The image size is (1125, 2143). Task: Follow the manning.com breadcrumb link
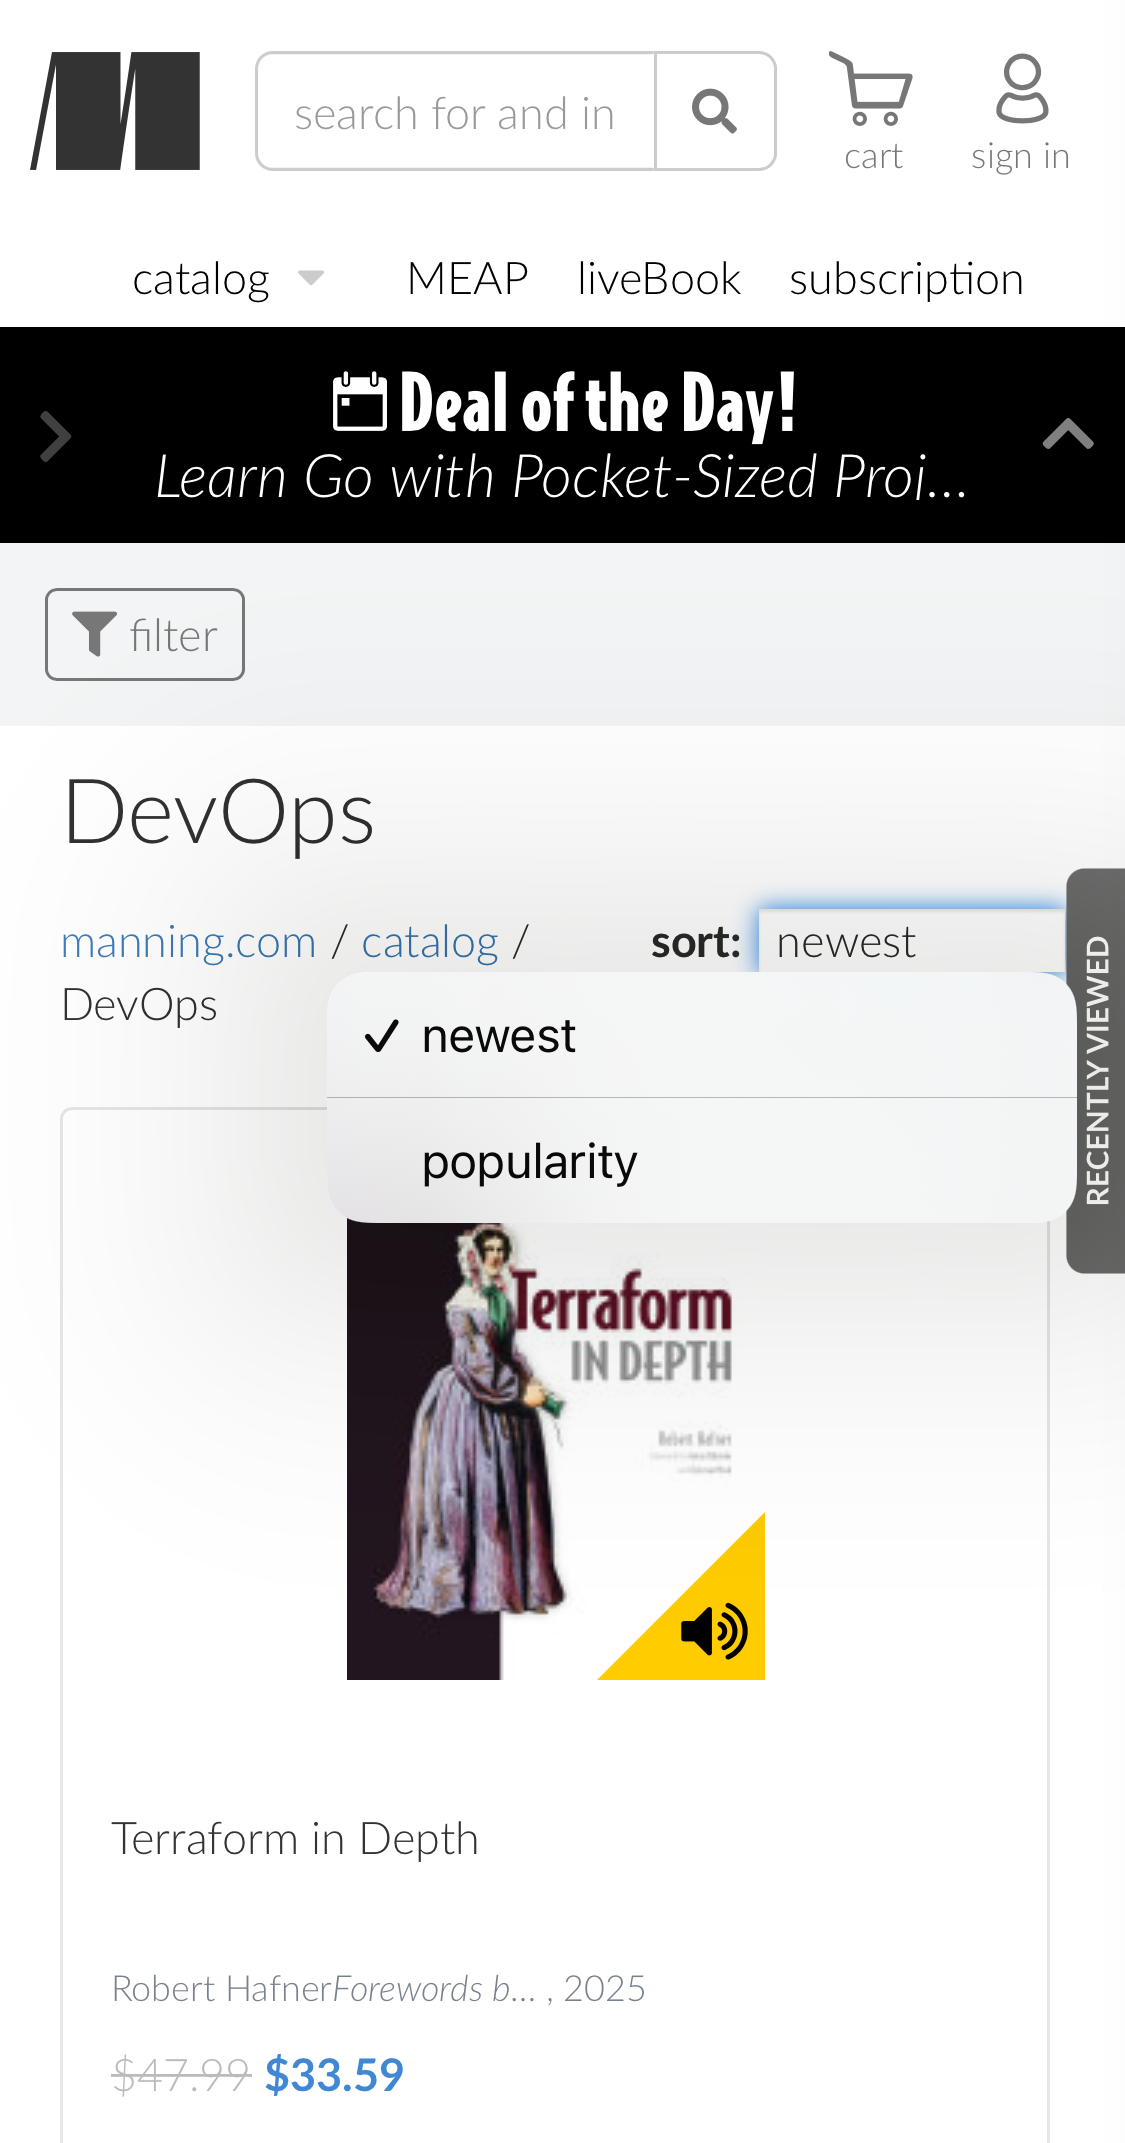click(188, 942)
